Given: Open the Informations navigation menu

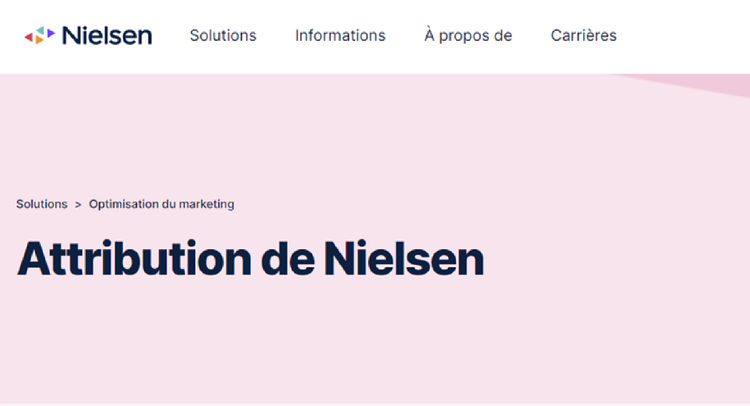Looking at the screenshot, I should point(340,35).
